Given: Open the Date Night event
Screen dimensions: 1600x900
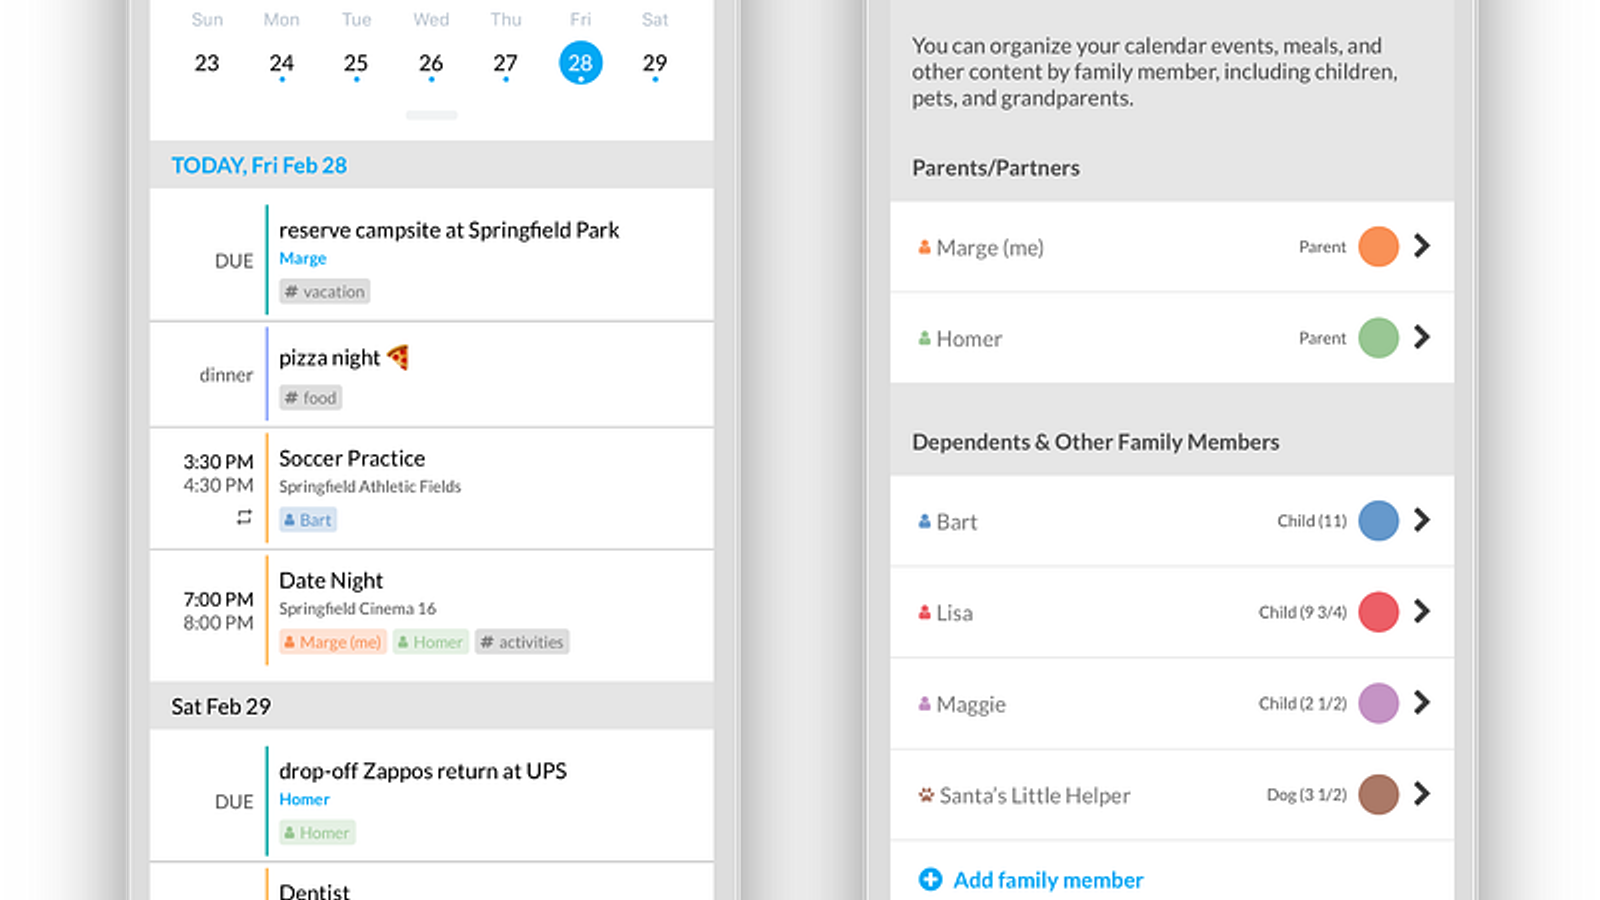Looking at the screenshot, I should (x=431, y=616).
